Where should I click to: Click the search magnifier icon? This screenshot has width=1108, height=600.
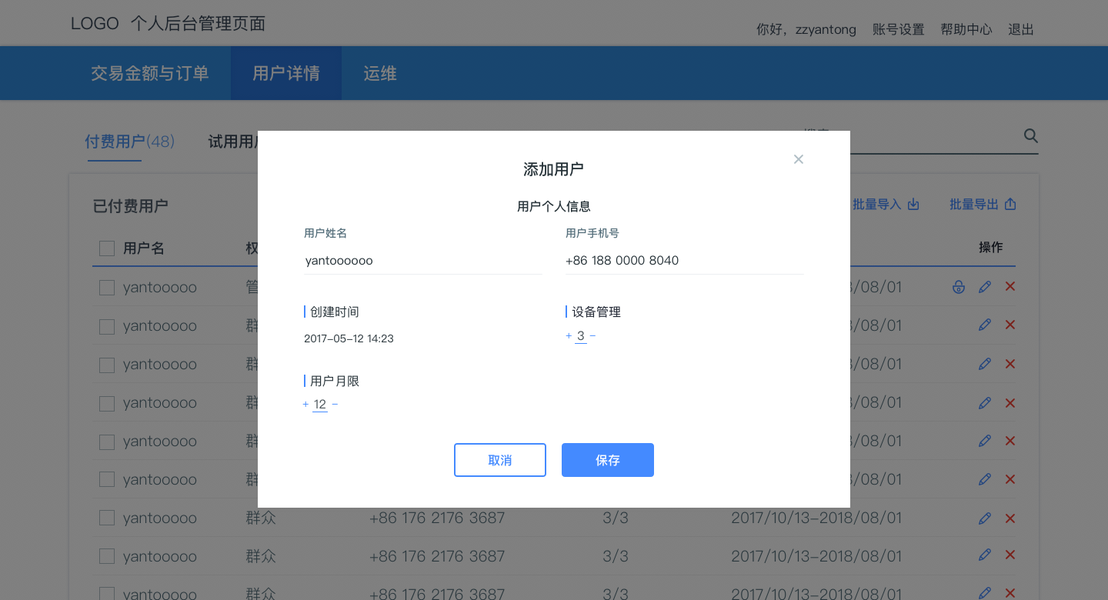[1030, 136]
